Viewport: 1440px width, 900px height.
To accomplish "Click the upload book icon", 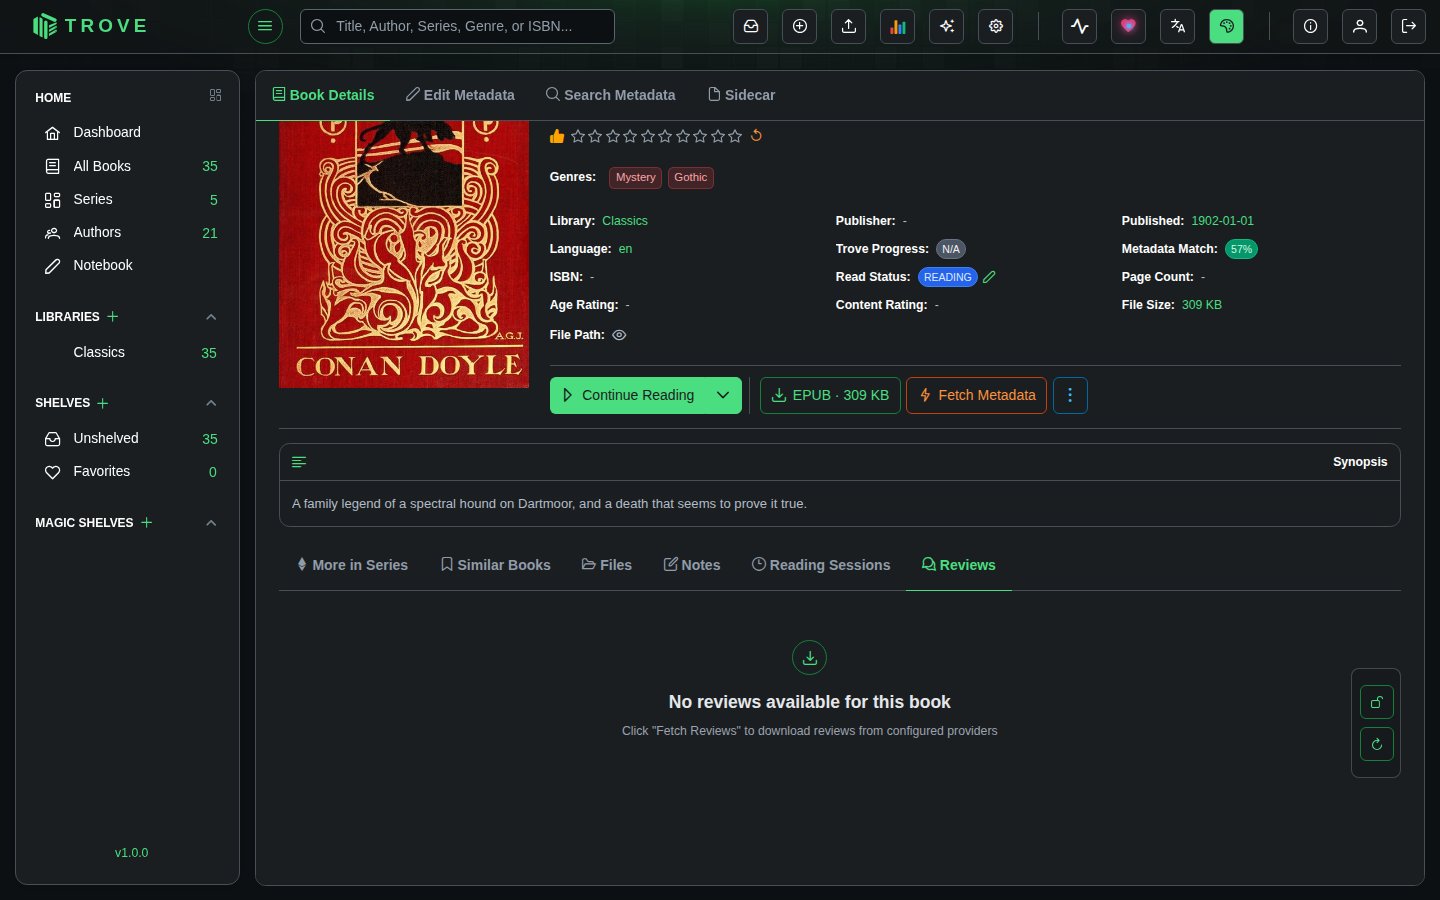I will [849, 27].
